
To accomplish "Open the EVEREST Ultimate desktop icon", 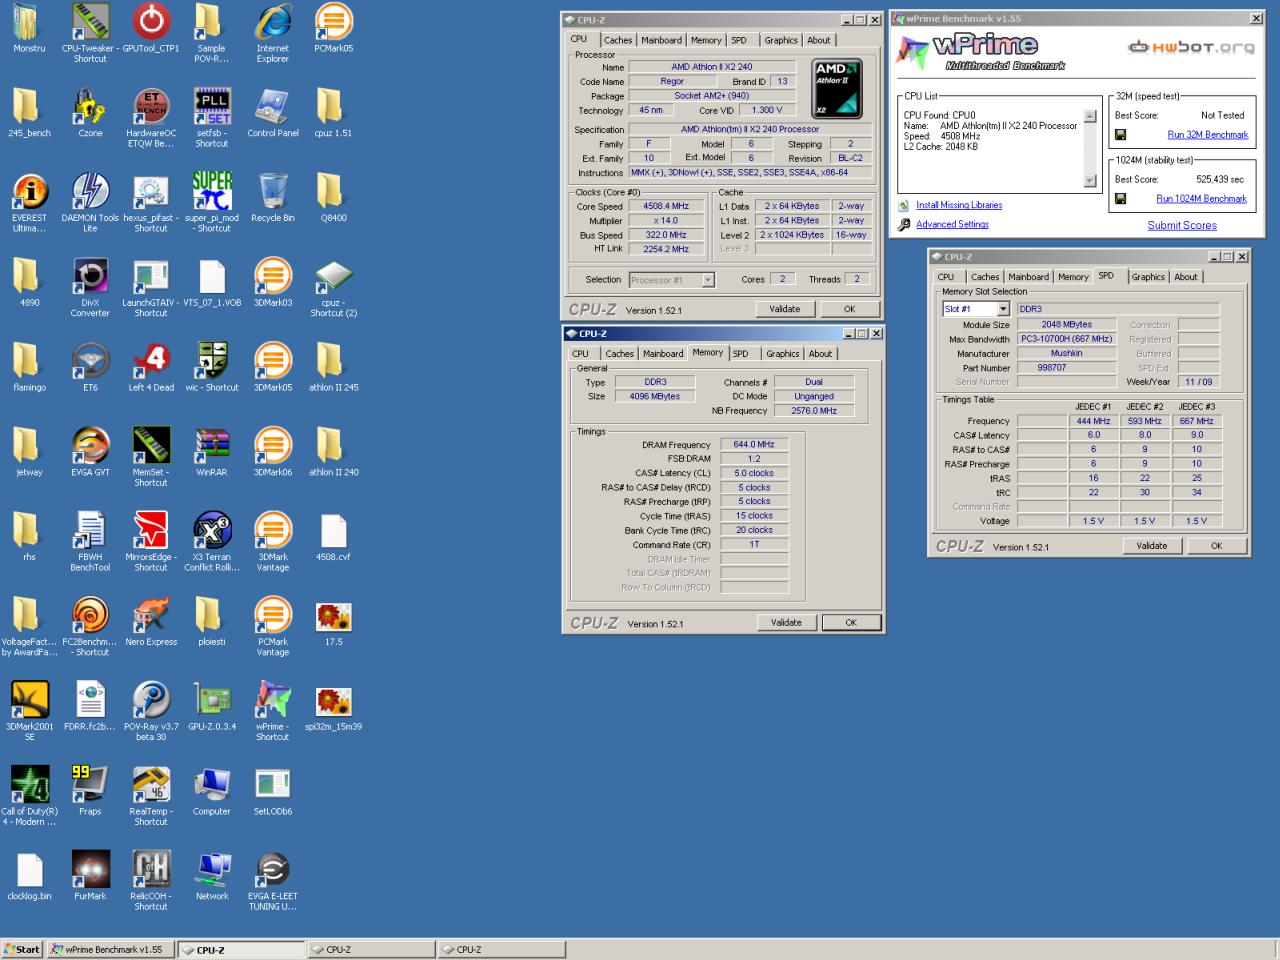I will point(29,192).
